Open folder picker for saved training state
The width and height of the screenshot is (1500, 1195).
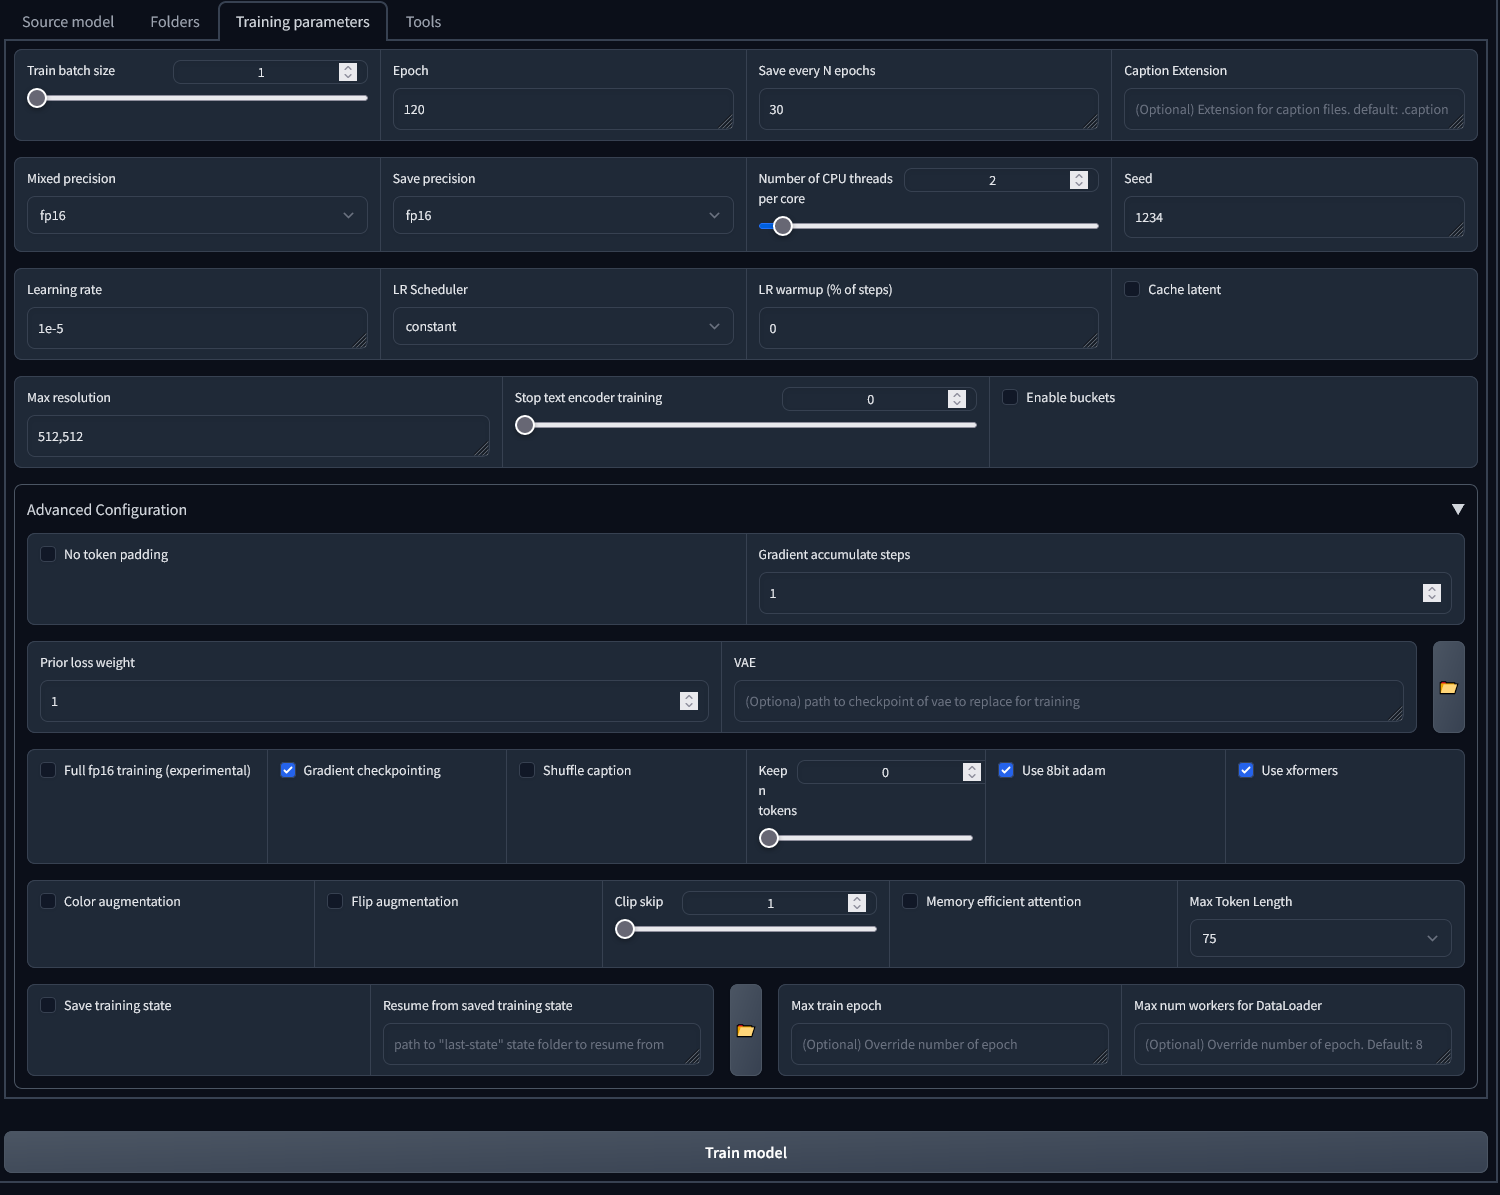745,1029
